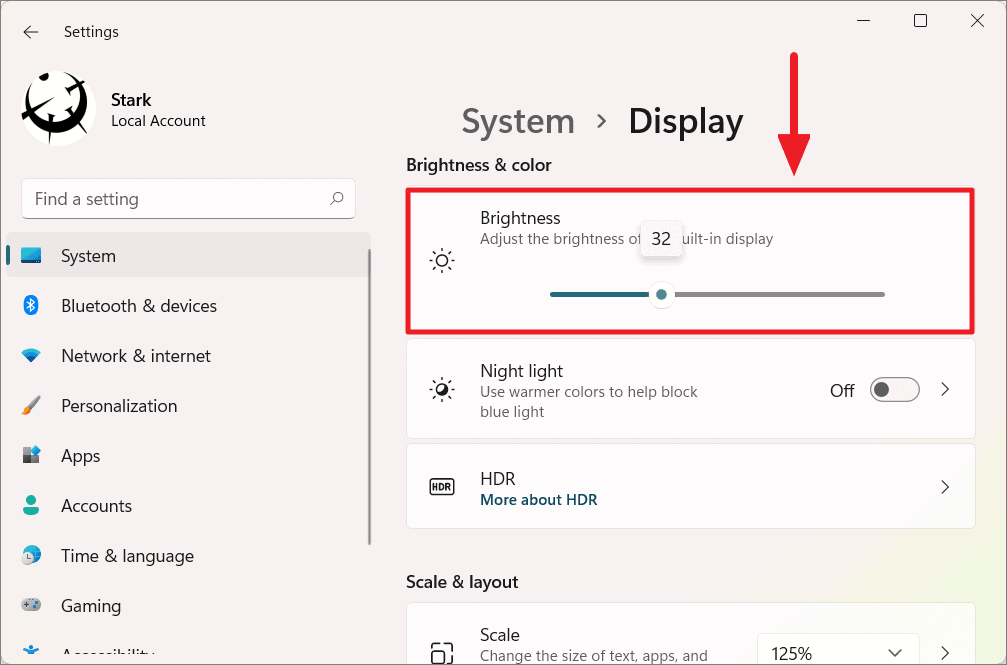This screenshot has height=665, width=1007.
Task: Expand the HDR settings chevron
Action: click(x=944, y=487)
